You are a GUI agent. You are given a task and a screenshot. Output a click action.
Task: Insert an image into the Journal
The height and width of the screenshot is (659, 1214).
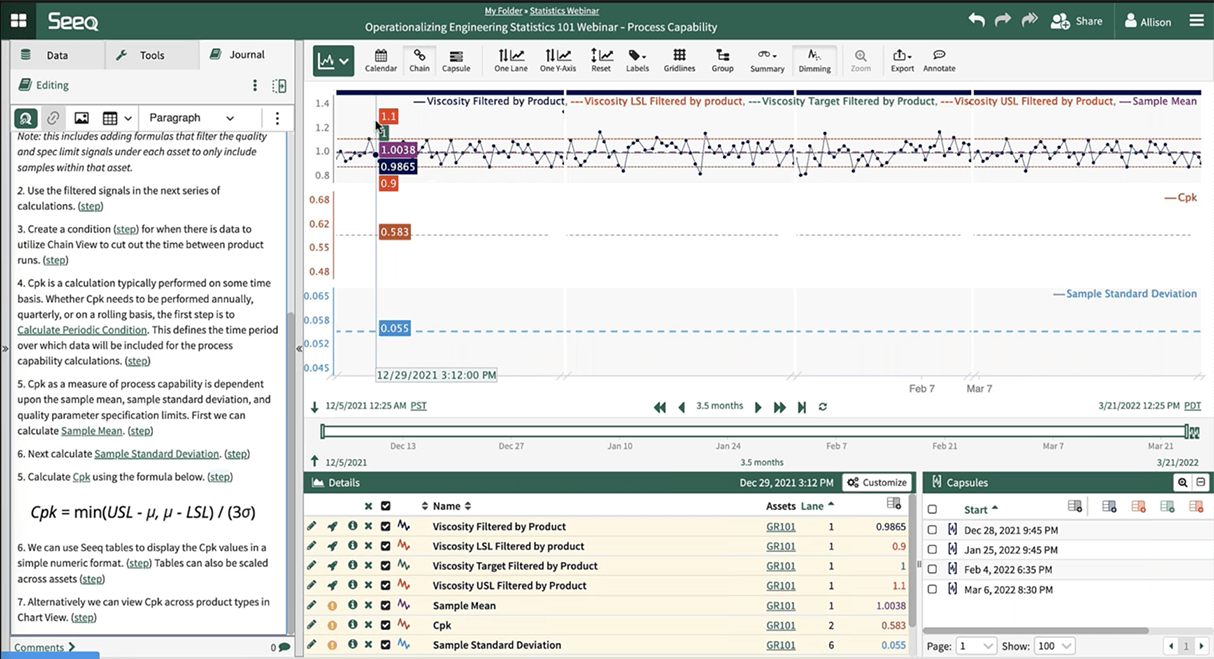(x=81, y=118)
